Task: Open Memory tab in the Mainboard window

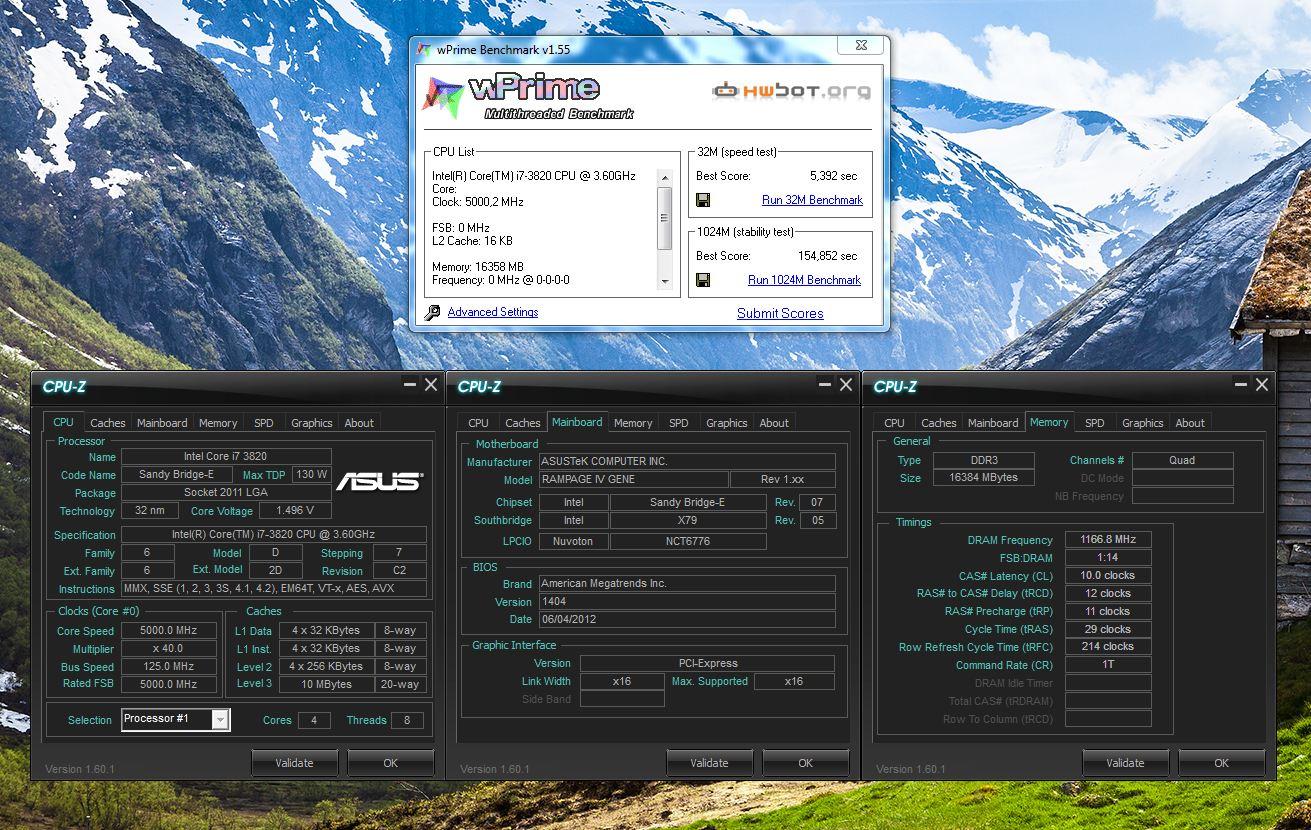Action: pos(633,423)
